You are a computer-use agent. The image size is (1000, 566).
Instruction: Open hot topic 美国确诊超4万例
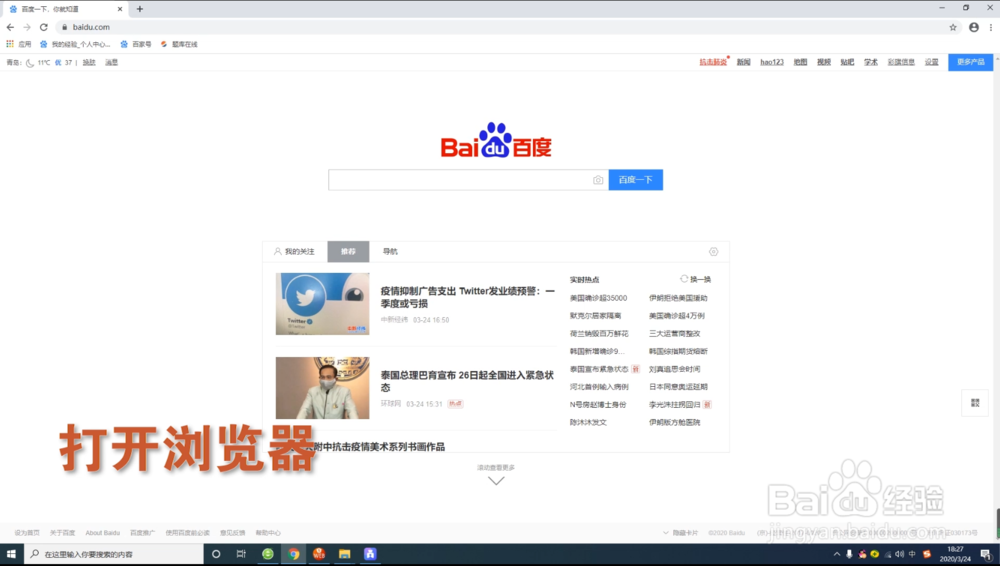pyautogui.click(x=677, y=316)
